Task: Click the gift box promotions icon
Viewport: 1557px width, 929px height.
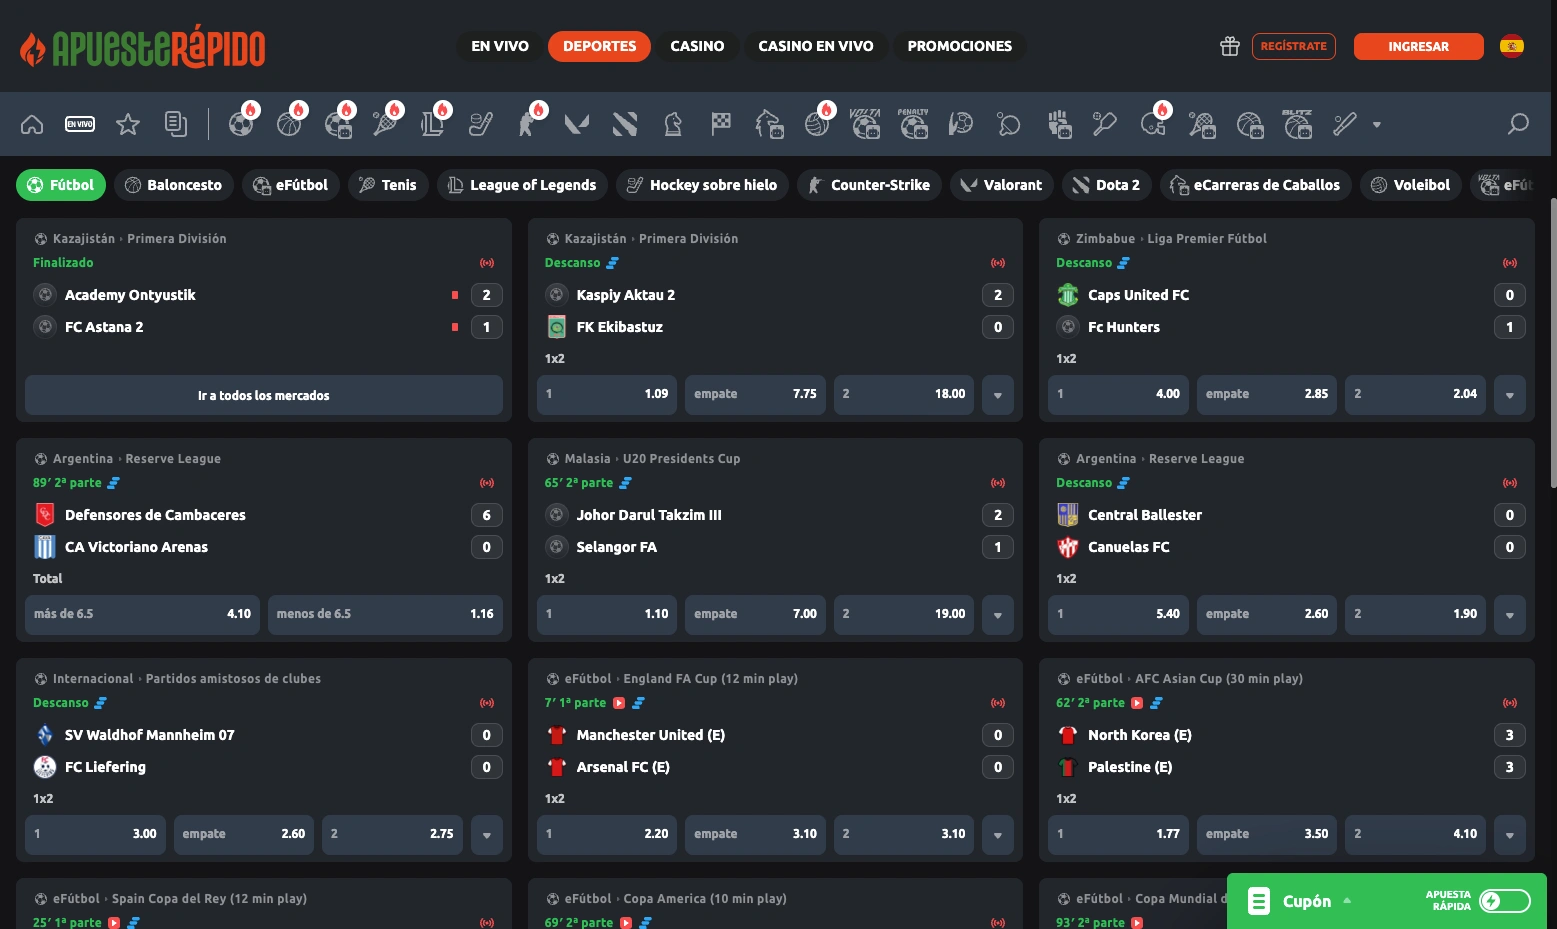Action: click(1230, 46)
